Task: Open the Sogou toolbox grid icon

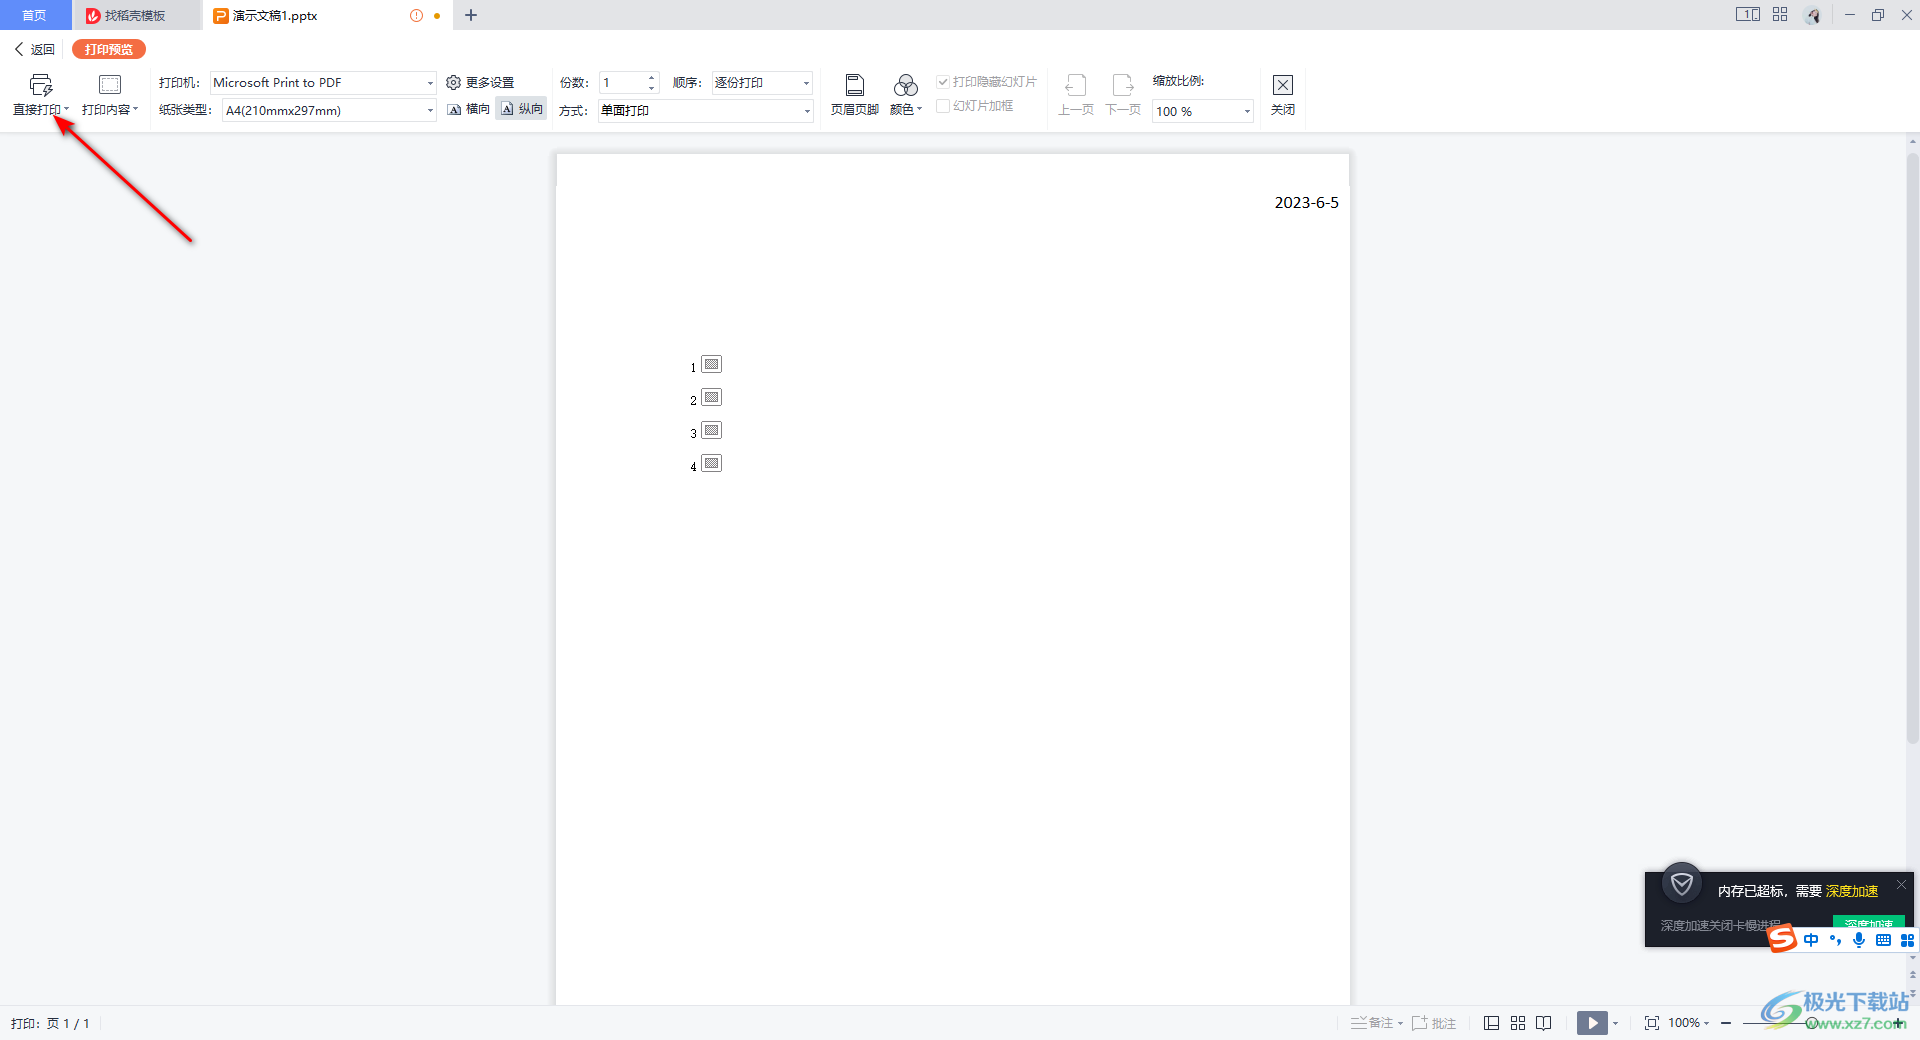Action: click(x=1907, y=940)
